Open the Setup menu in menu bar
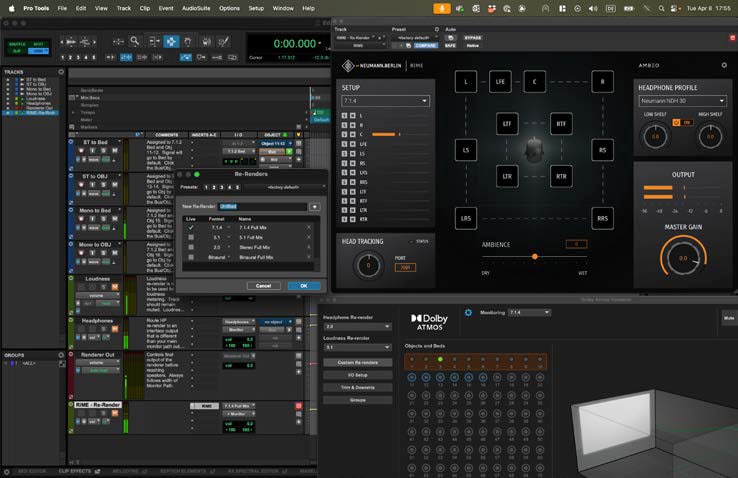738x478 pixels. pos(256,7)
